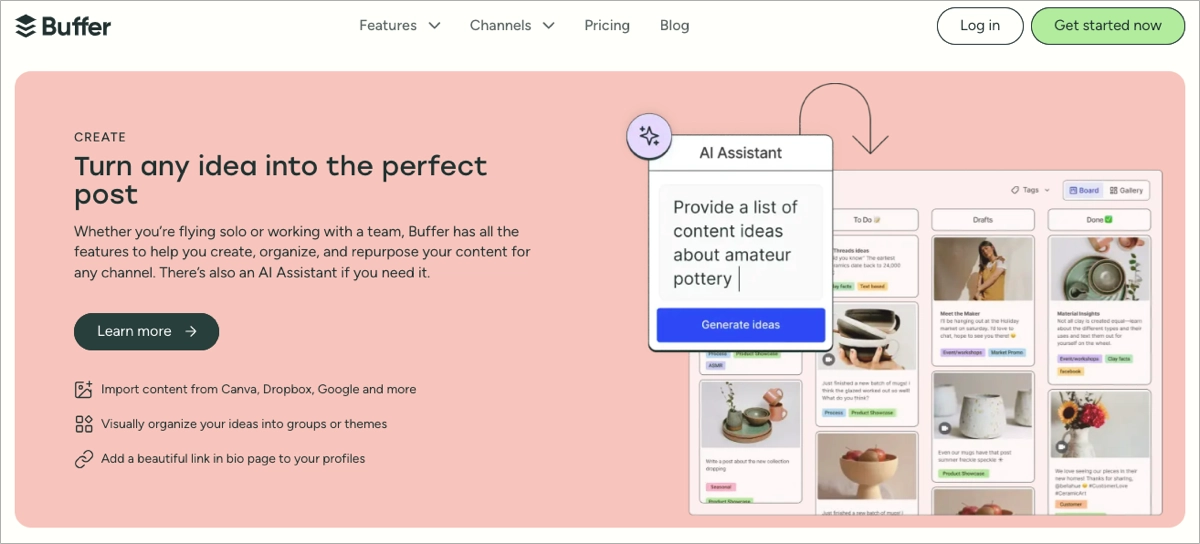Viewport: 1200px width, 544px height.
Task: Click the Log in button
Action: 980,26
